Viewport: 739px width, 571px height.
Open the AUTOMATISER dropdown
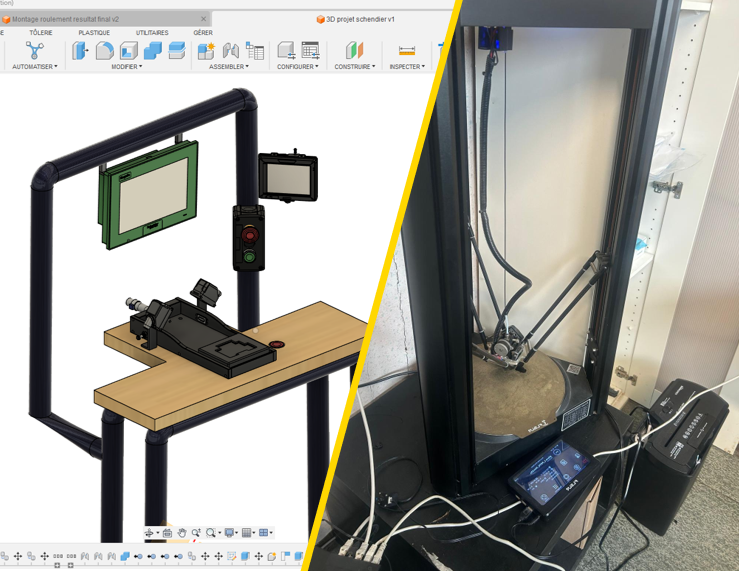pyautogui.click(x=35, y=66)
